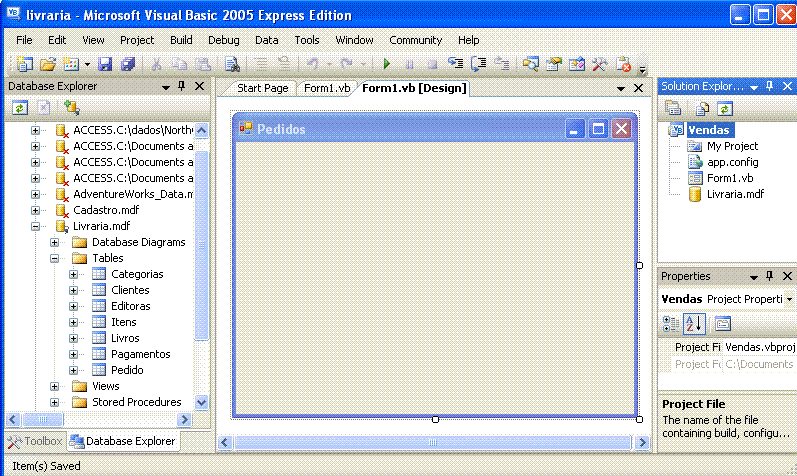Expand the Clientes table

(73, 290)
